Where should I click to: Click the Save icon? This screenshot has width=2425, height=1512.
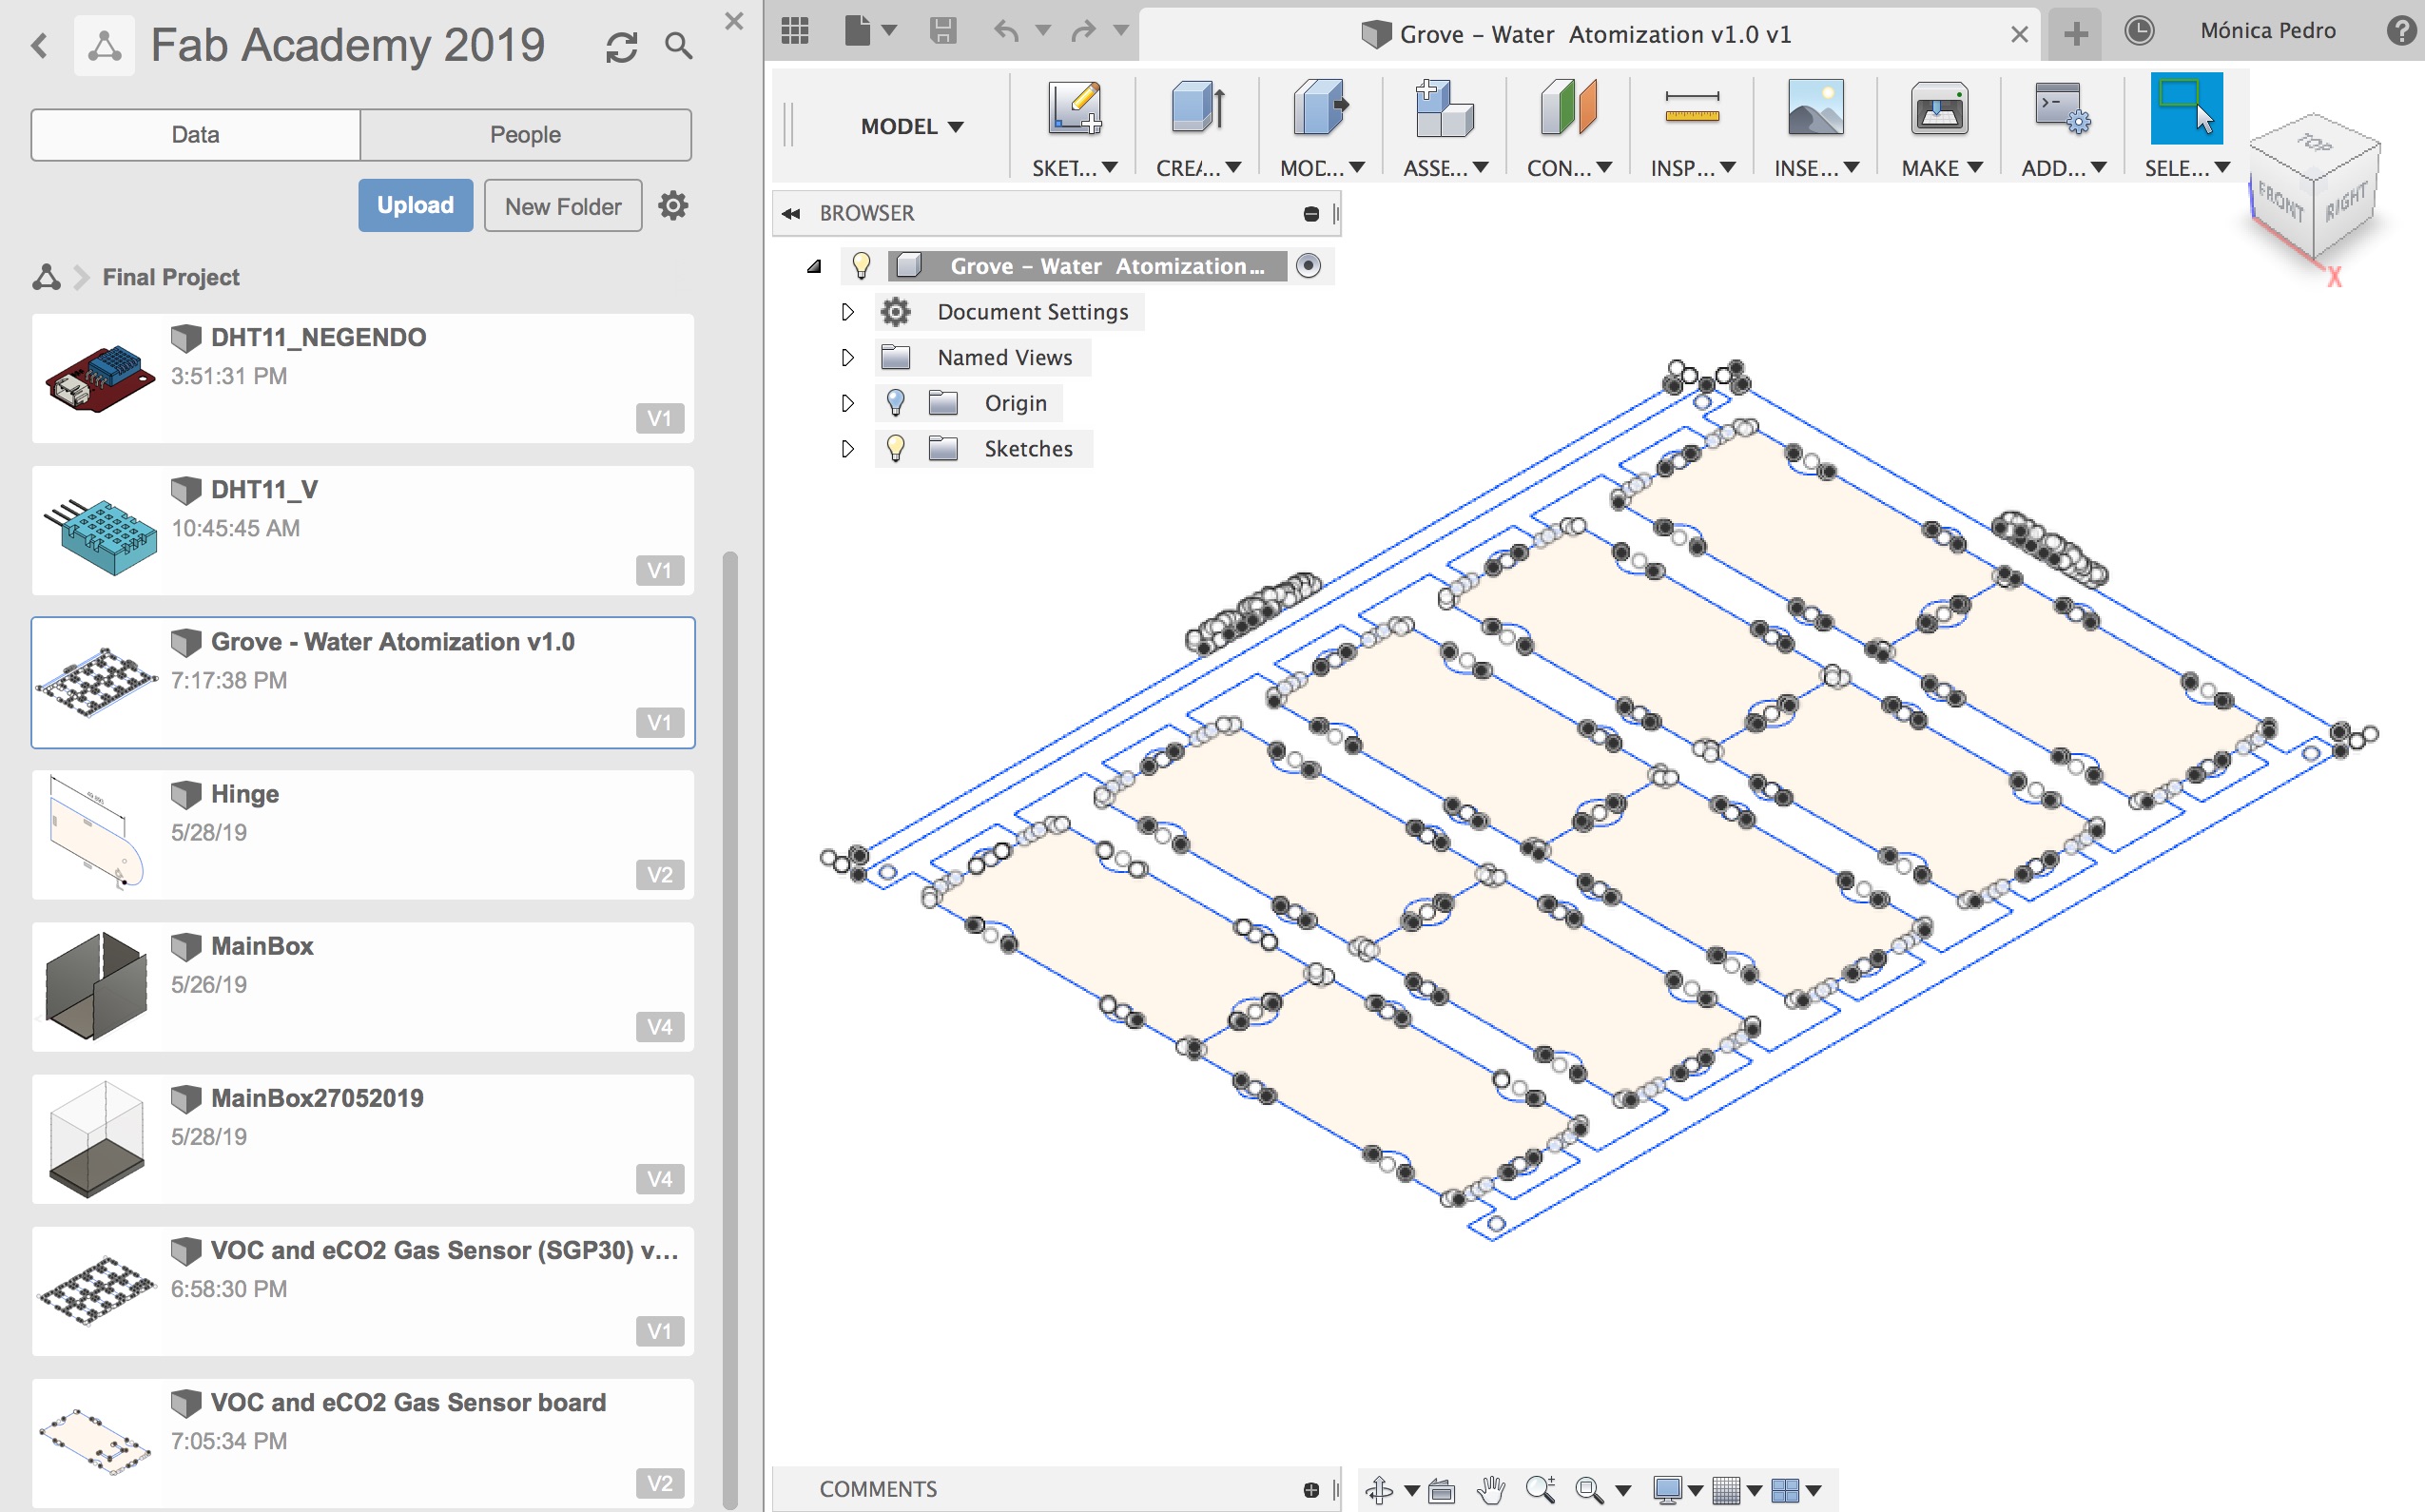click(942, 31)
